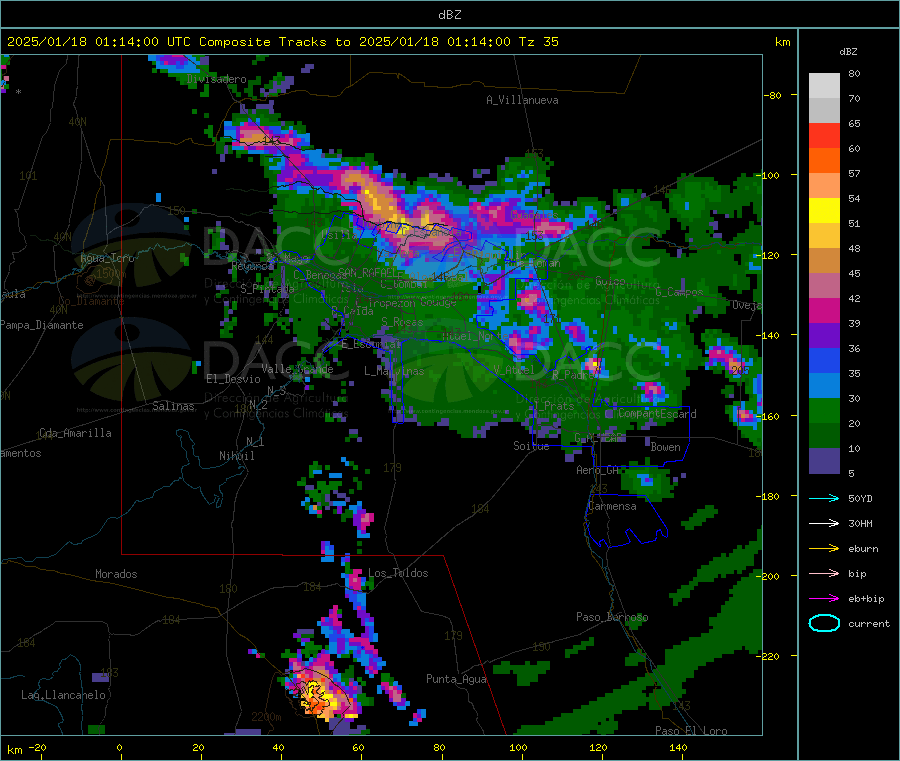Click the 'R_Padre' map label
The width and height of the screenshot is (900, 761).
pos(573,375)
